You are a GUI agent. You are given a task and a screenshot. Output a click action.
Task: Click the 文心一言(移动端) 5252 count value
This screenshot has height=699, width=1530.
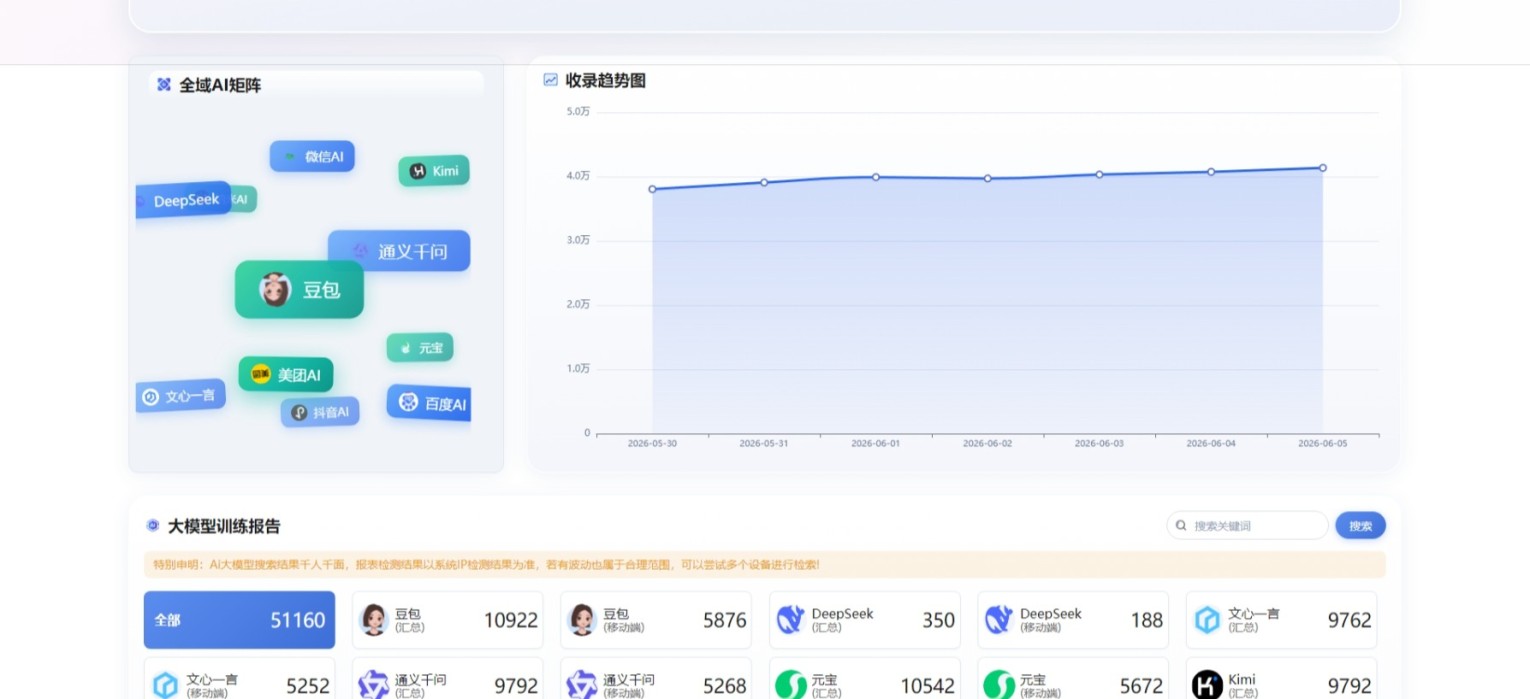[308, 686]
